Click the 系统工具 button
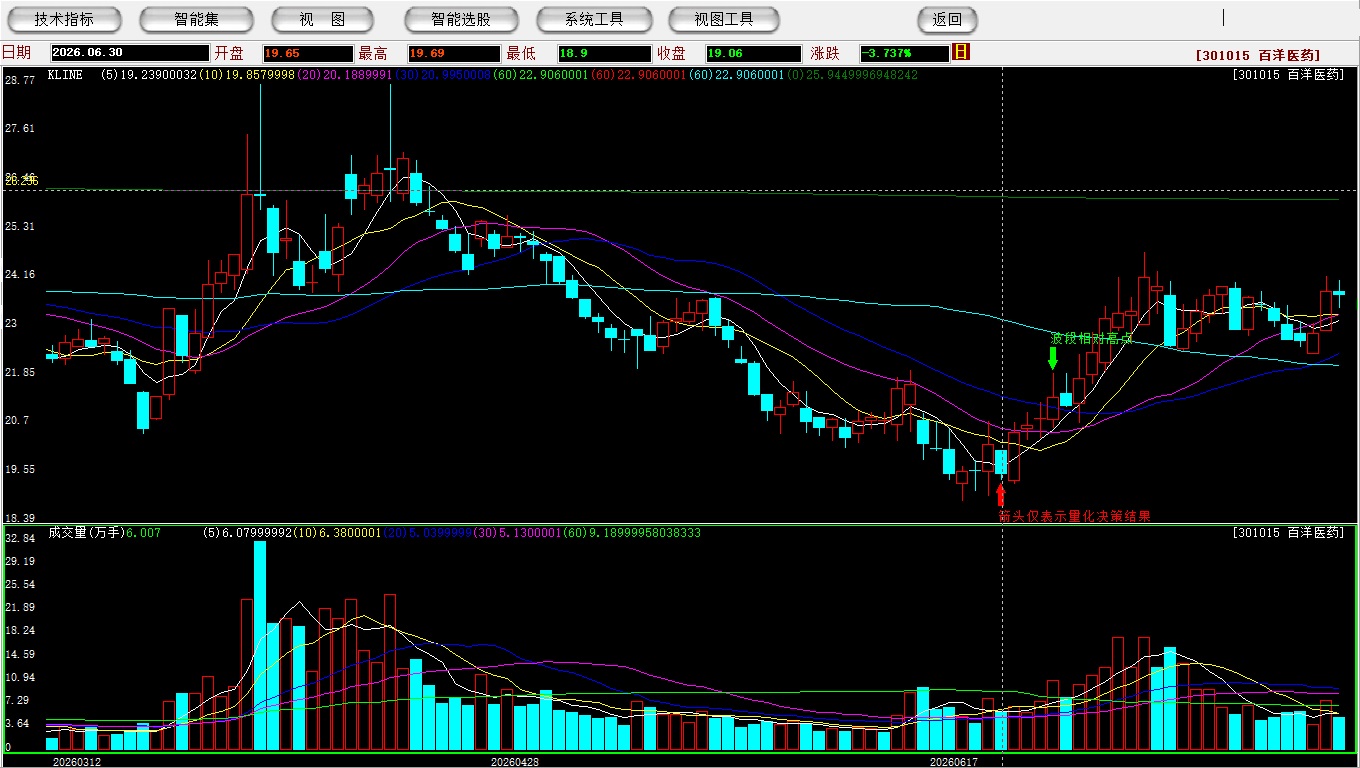The height and width of the screenshot is (768, 1360). click(594, 19)
